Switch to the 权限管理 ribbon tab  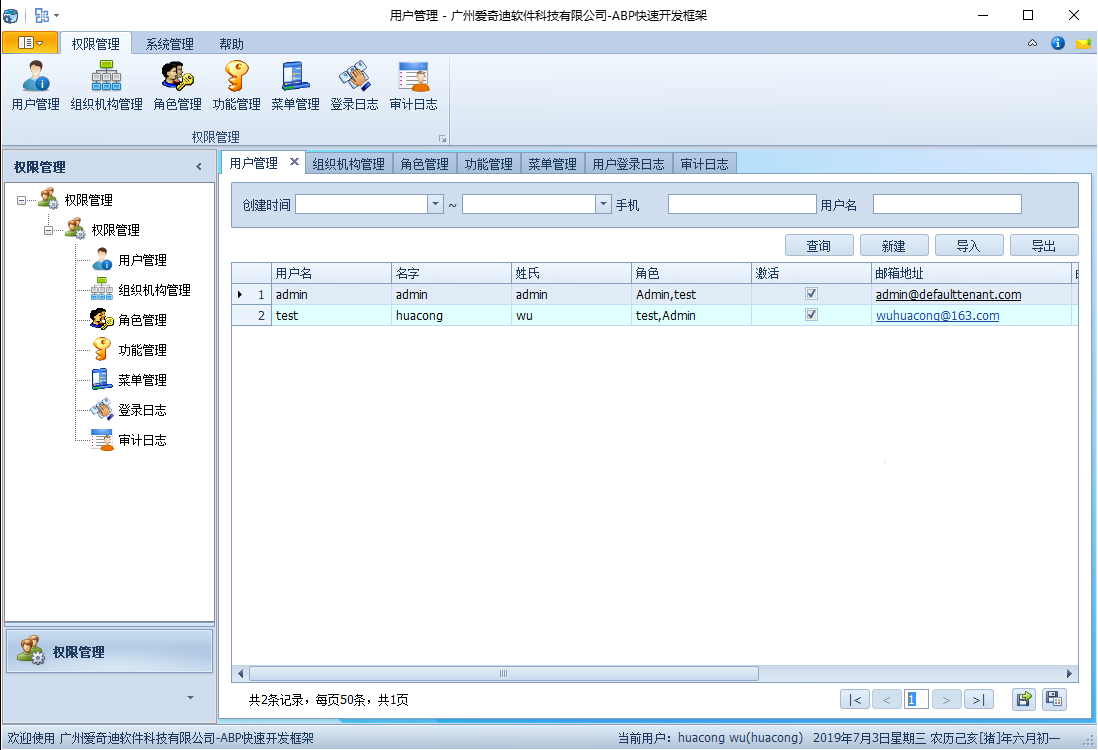95,44
